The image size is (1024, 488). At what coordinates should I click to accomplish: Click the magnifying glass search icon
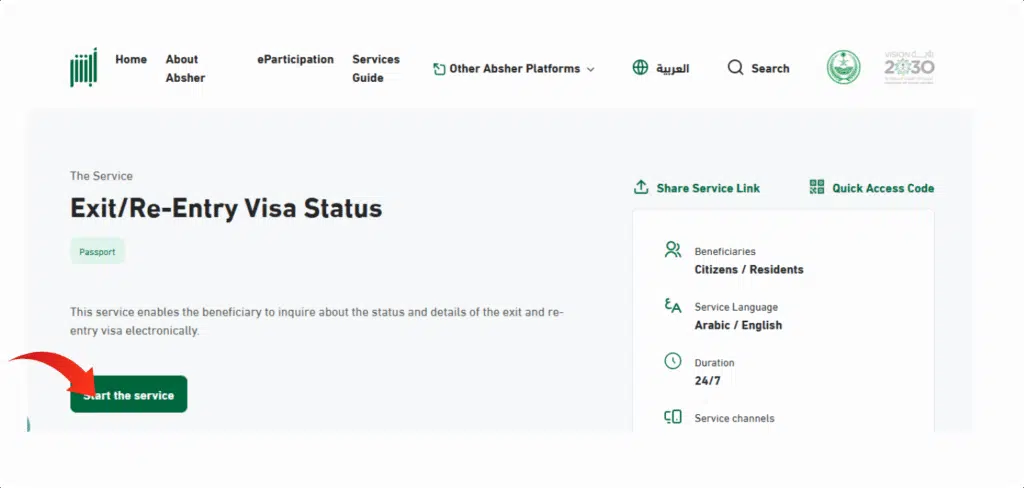[x=735, y=68]
